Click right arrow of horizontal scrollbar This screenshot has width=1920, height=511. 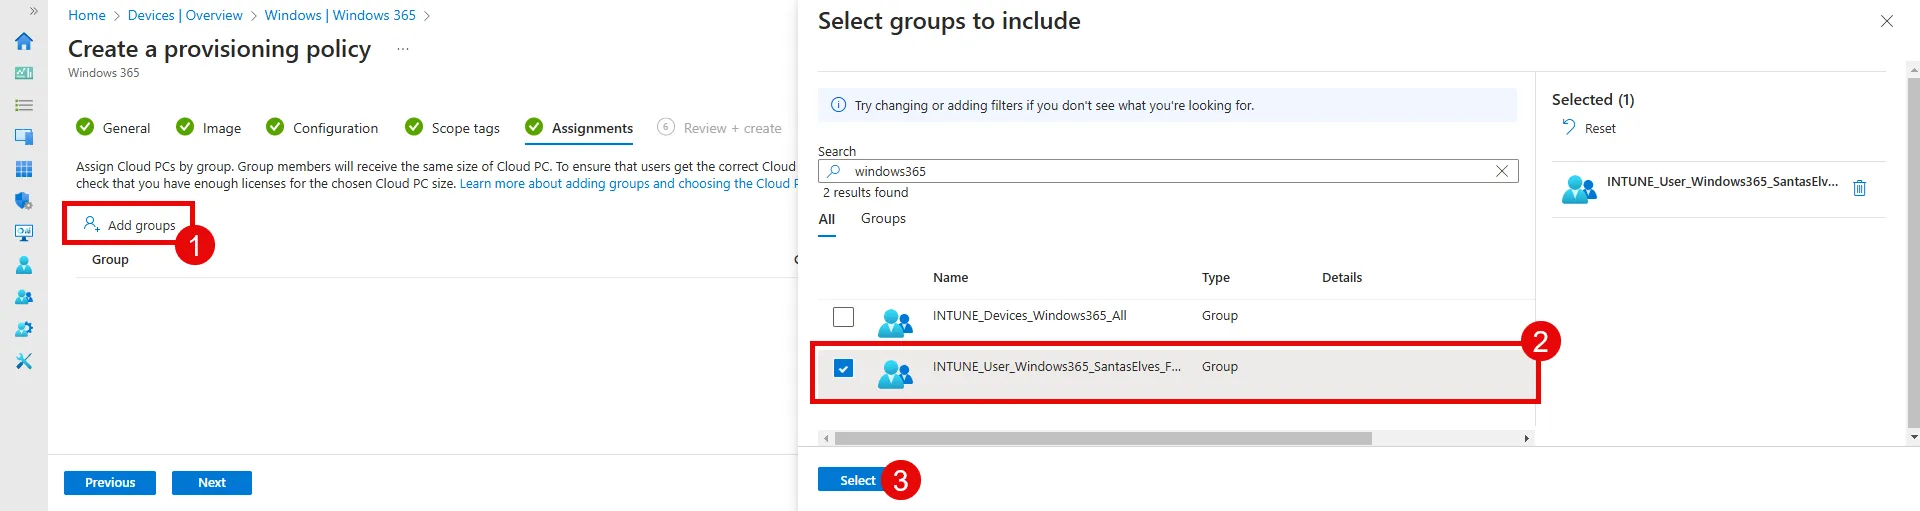(1526, 438)
